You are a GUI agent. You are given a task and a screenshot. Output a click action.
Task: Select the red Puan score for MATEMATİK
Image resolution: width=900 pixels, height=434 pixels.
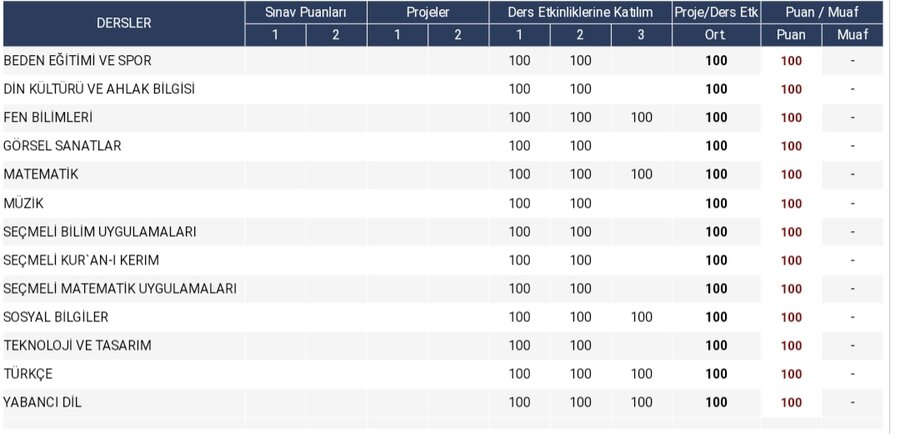pos(791,175)
